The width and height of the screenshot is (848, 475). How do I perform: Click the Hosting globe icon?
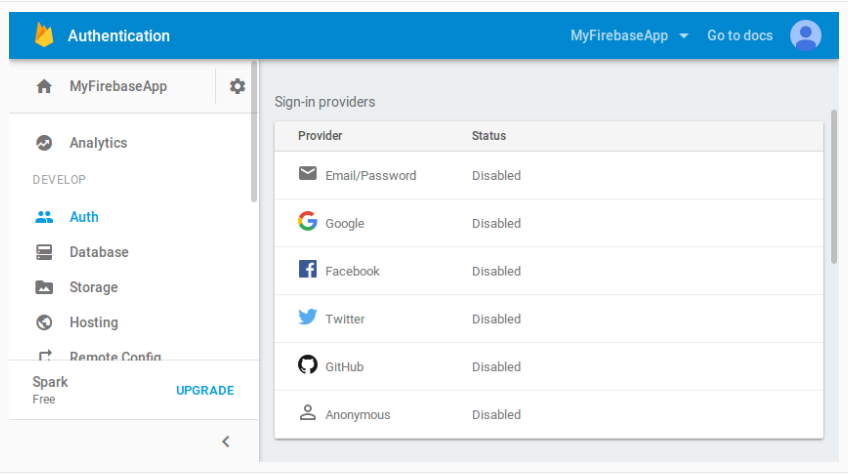(x=44, y=322)
